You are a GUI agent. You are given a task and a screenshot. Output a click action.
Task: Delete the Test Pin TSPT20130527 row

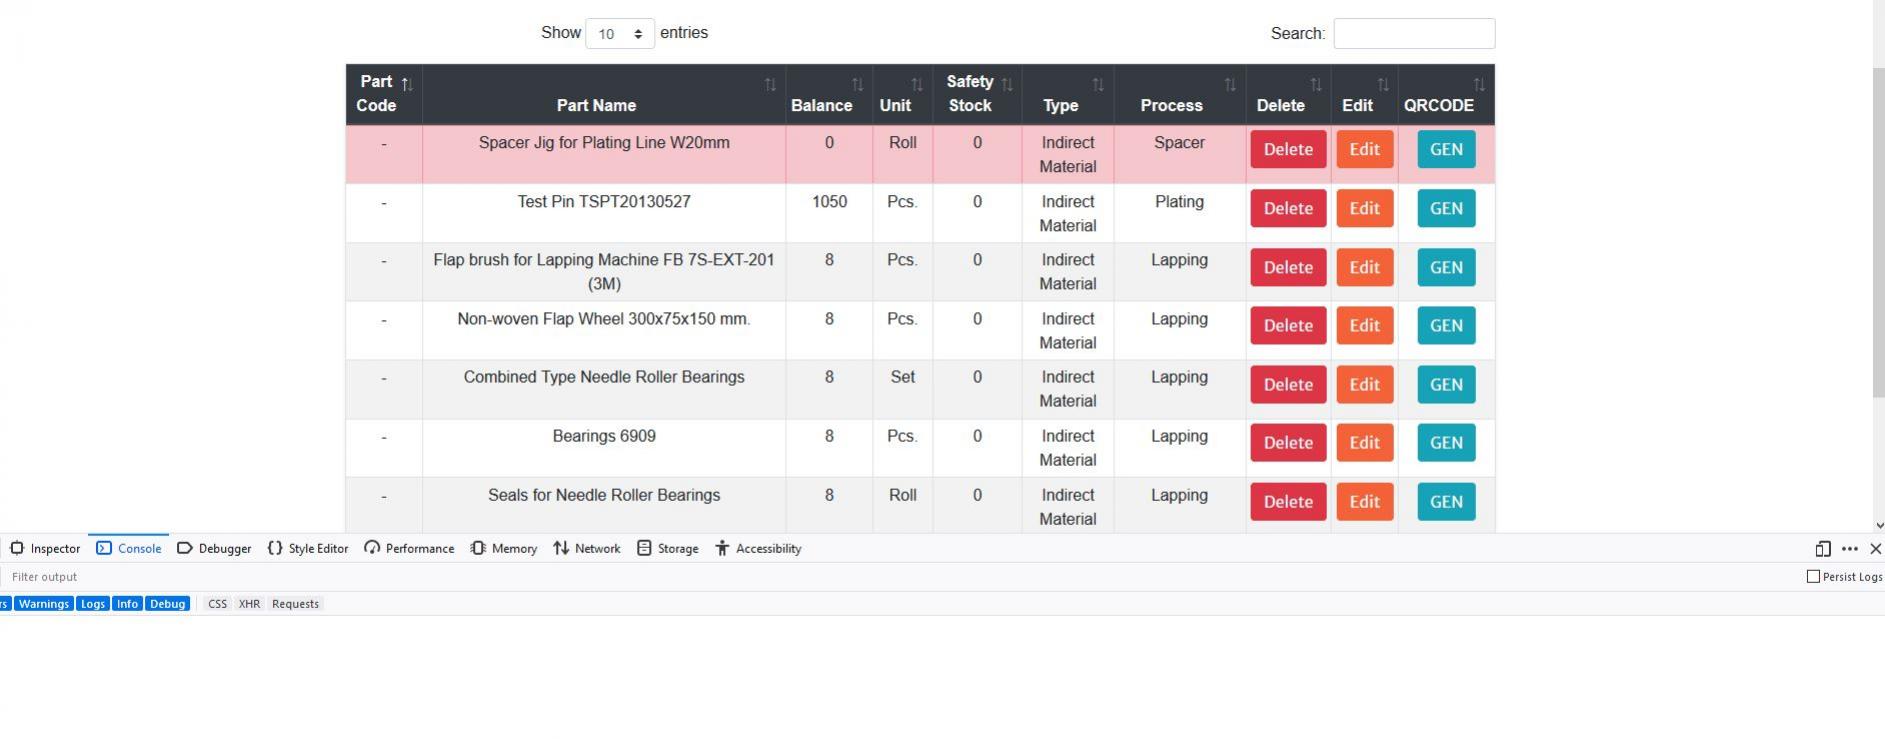click(x=1288, y=209)
